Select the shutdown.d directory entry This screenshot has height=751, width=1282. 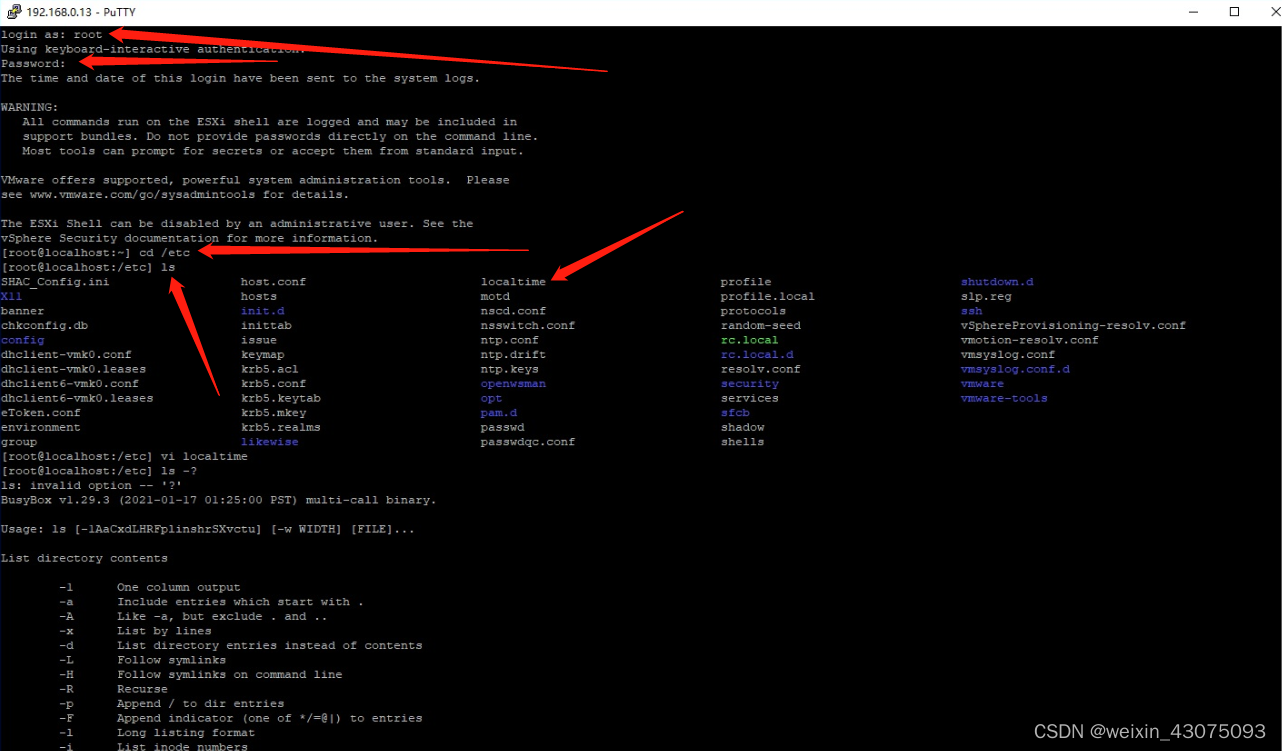pos(997,282)
